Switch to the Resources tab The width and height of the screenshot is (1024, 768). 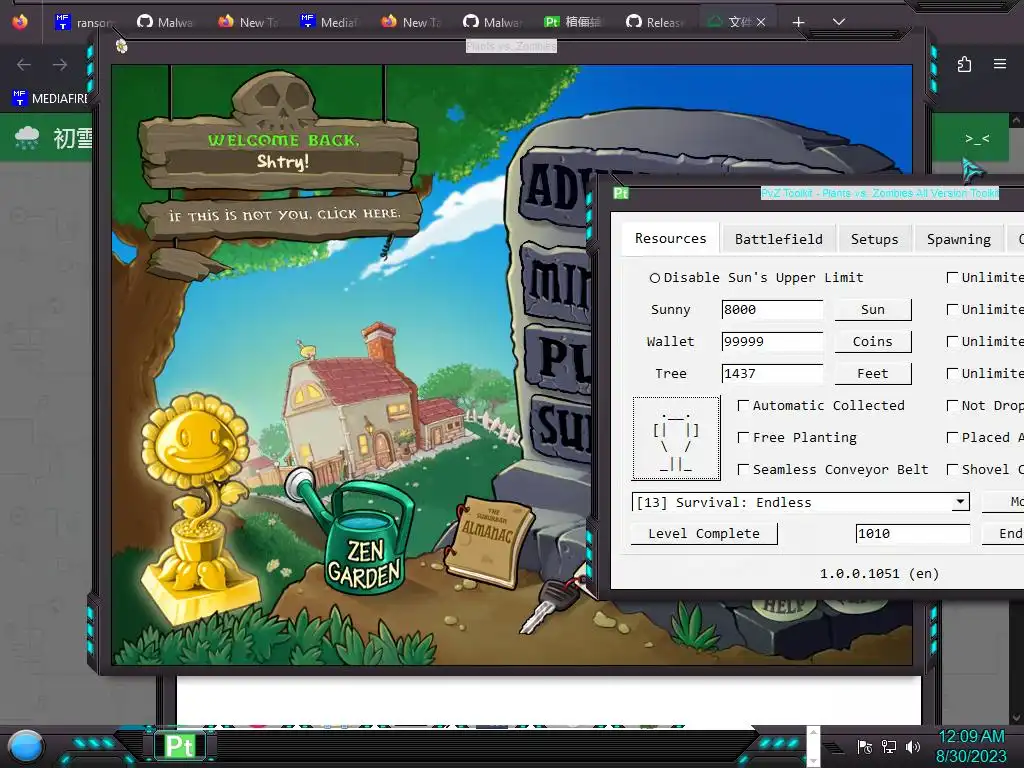click(671, 238)
